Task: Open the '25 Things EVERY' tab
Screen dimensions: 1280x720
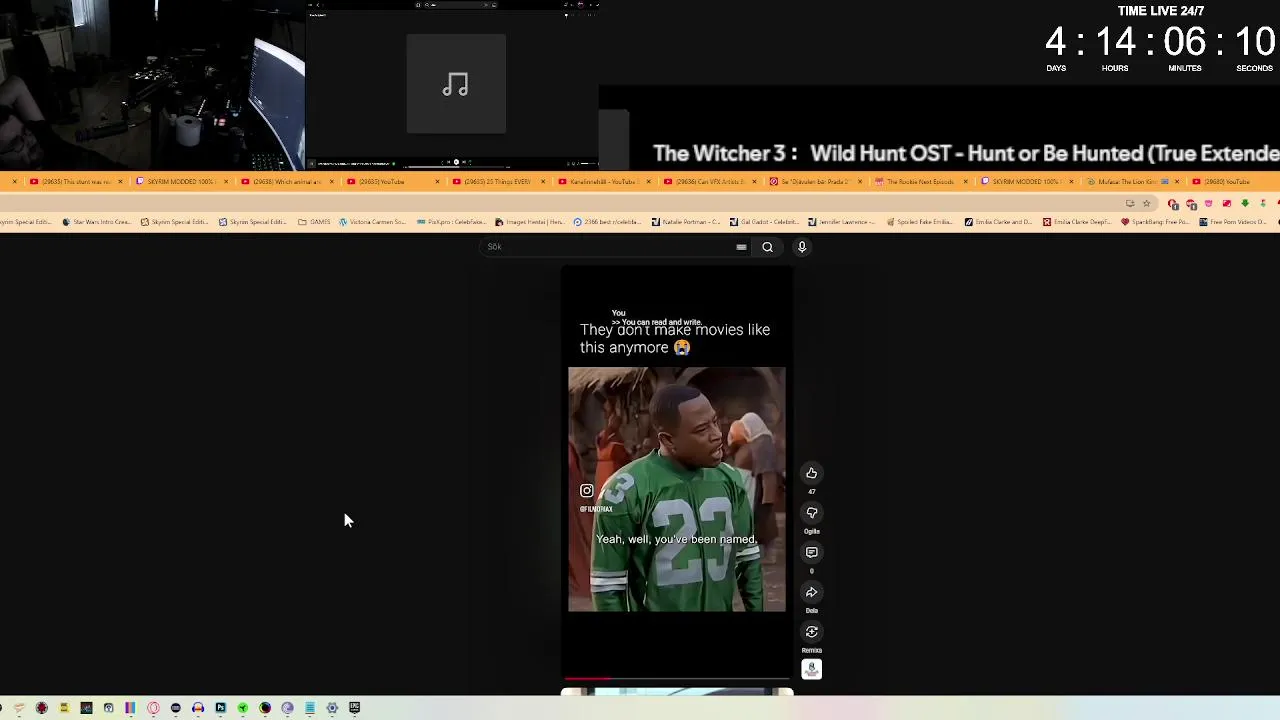Action: tap(496, 182)
